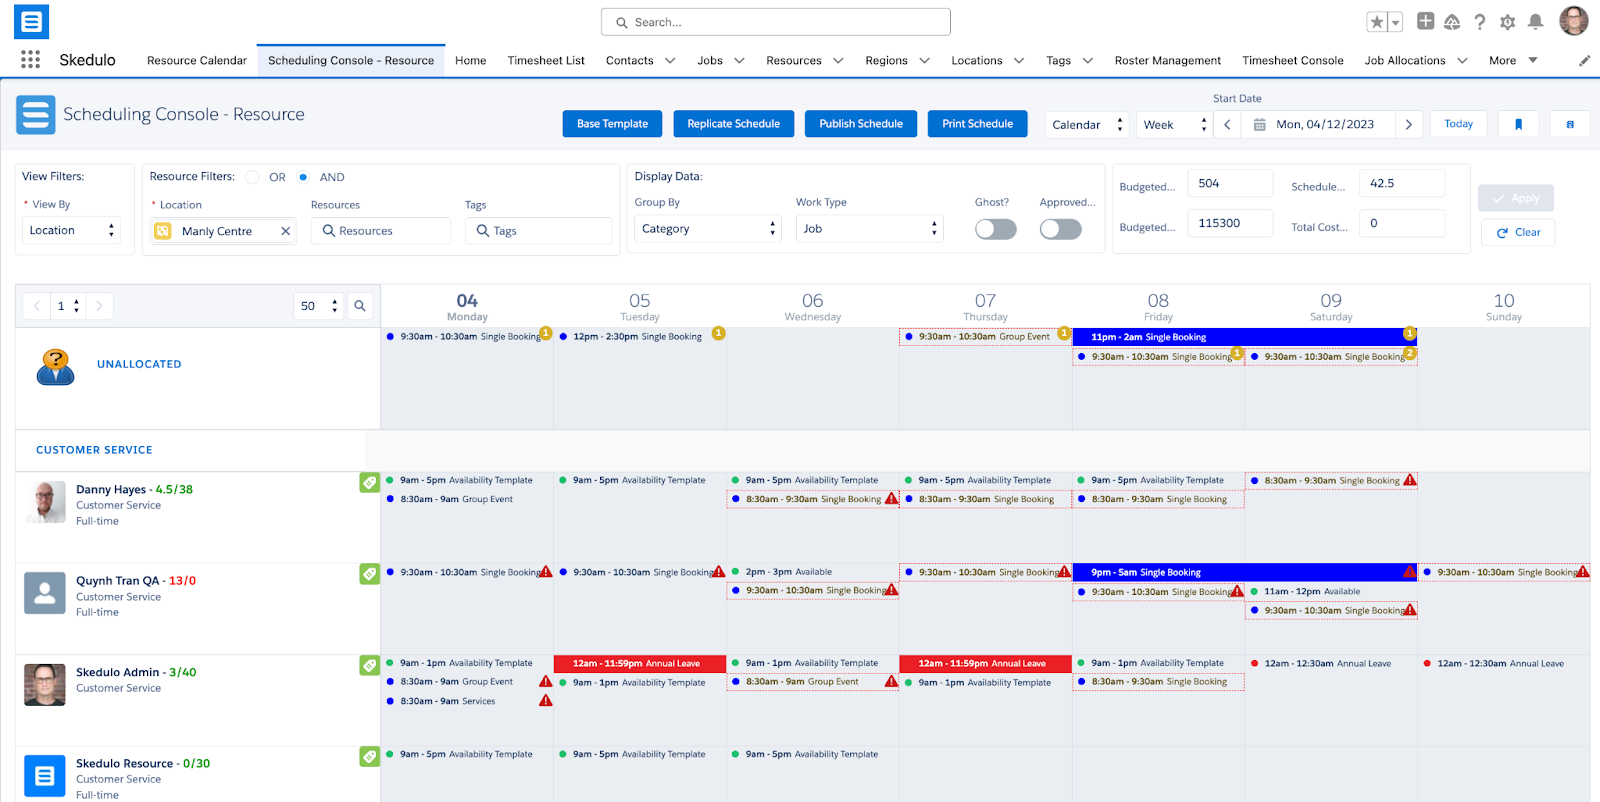The image size is (1600, 802).
Task: Toggle the Approved switch
Action: click(1060, 229)
